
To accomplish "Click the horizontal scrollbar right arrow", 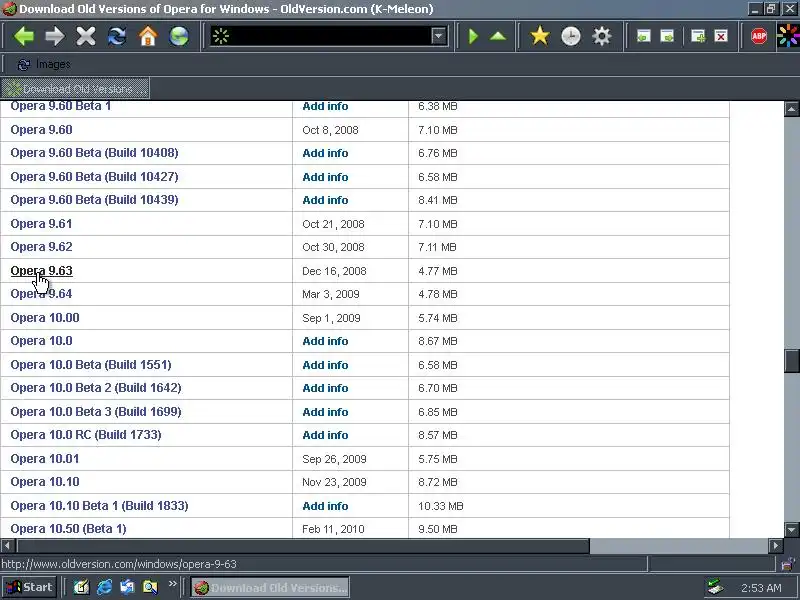I will 776,545.
